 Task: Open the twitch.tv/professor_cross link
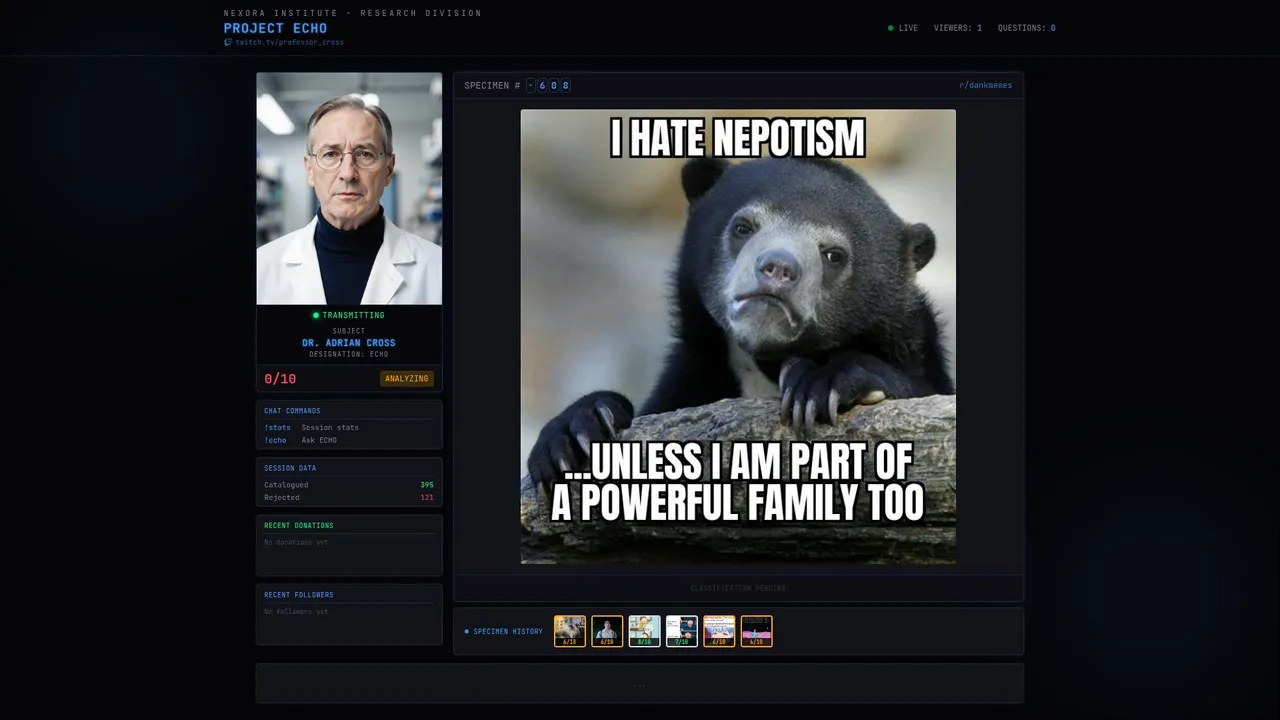tap(289, 43)
